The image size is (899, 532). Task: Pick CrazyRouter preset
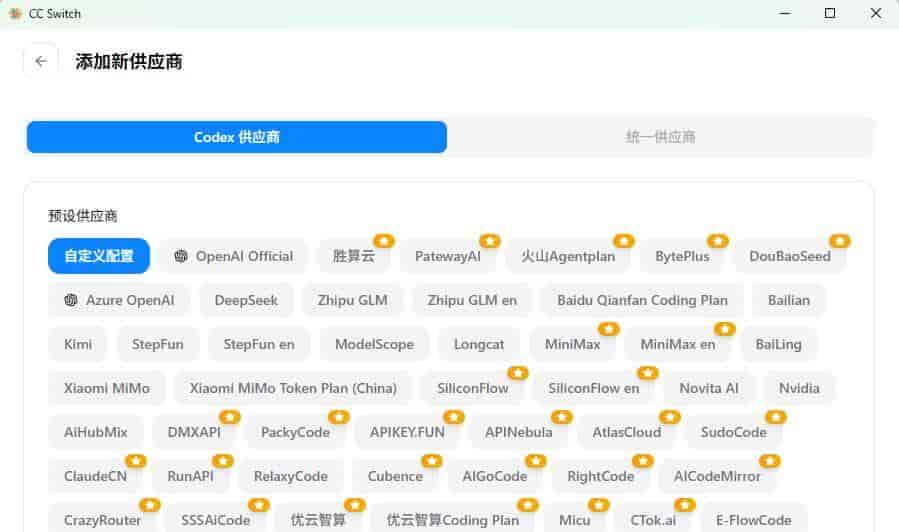point(102,519)
